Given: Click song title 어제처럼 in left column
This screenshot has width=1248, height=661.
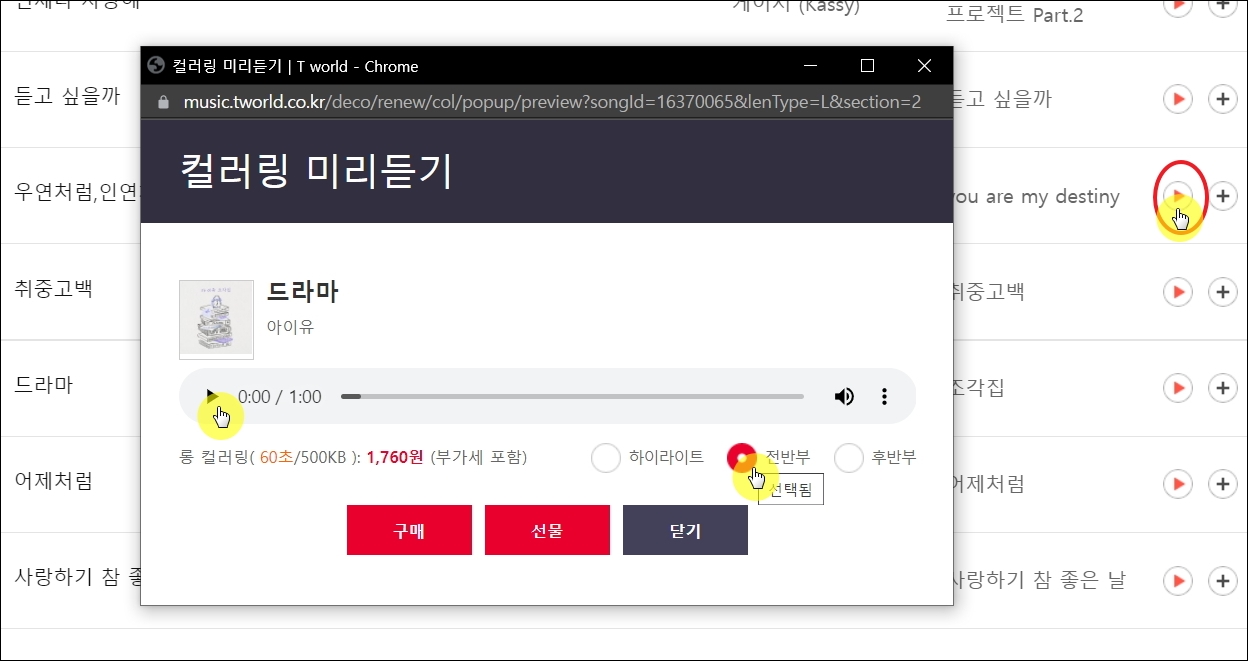Looking at the screenshot, I should pos(53,482).
